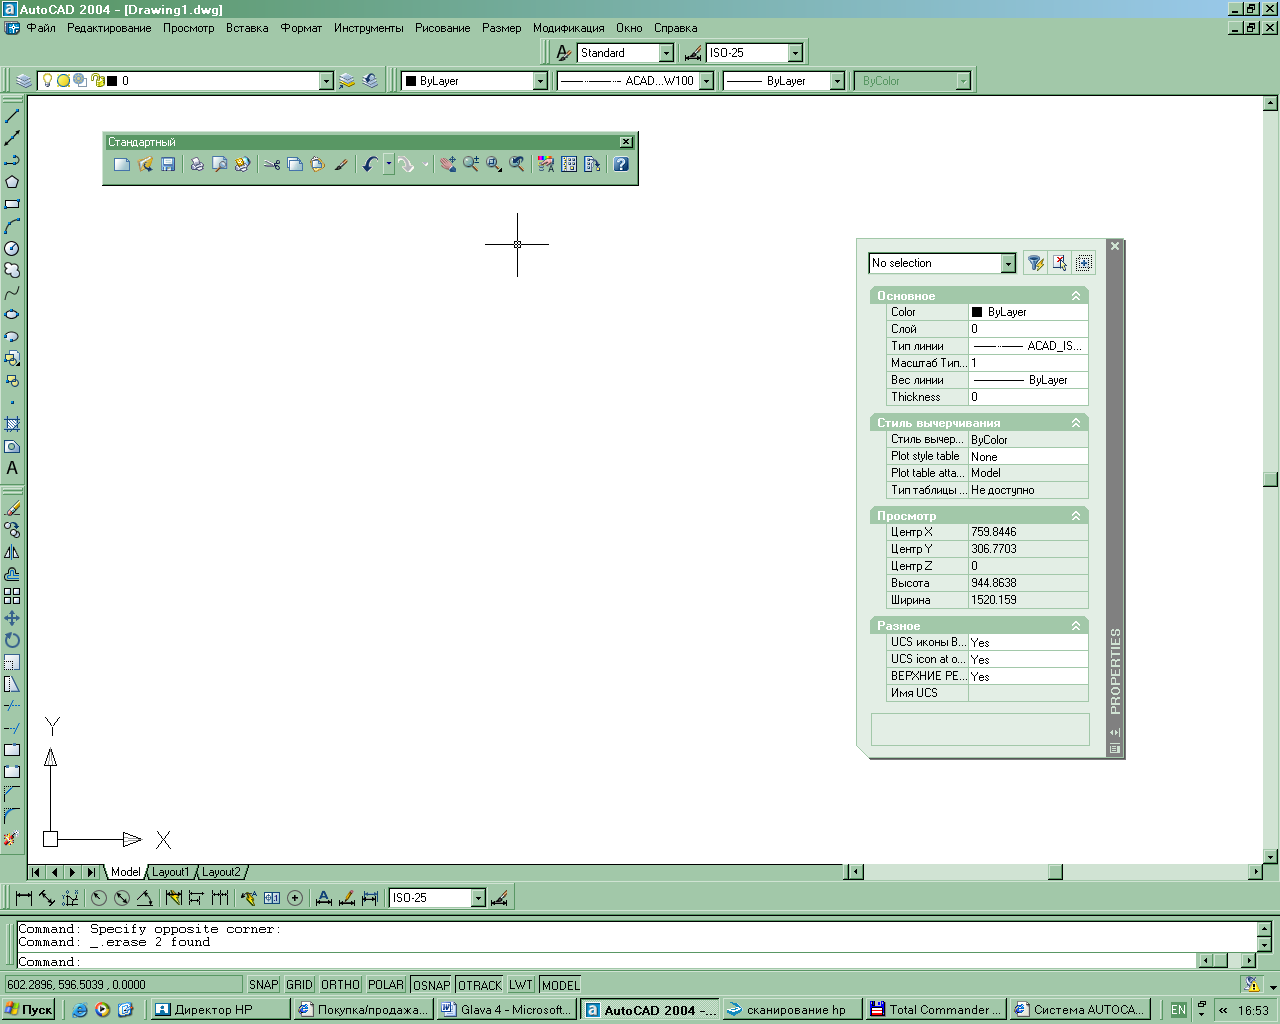Screen dimensions: 1280x1024
Task: Switch to Layout2 tab
Action: pyautogui.click(x=221, y=872)
